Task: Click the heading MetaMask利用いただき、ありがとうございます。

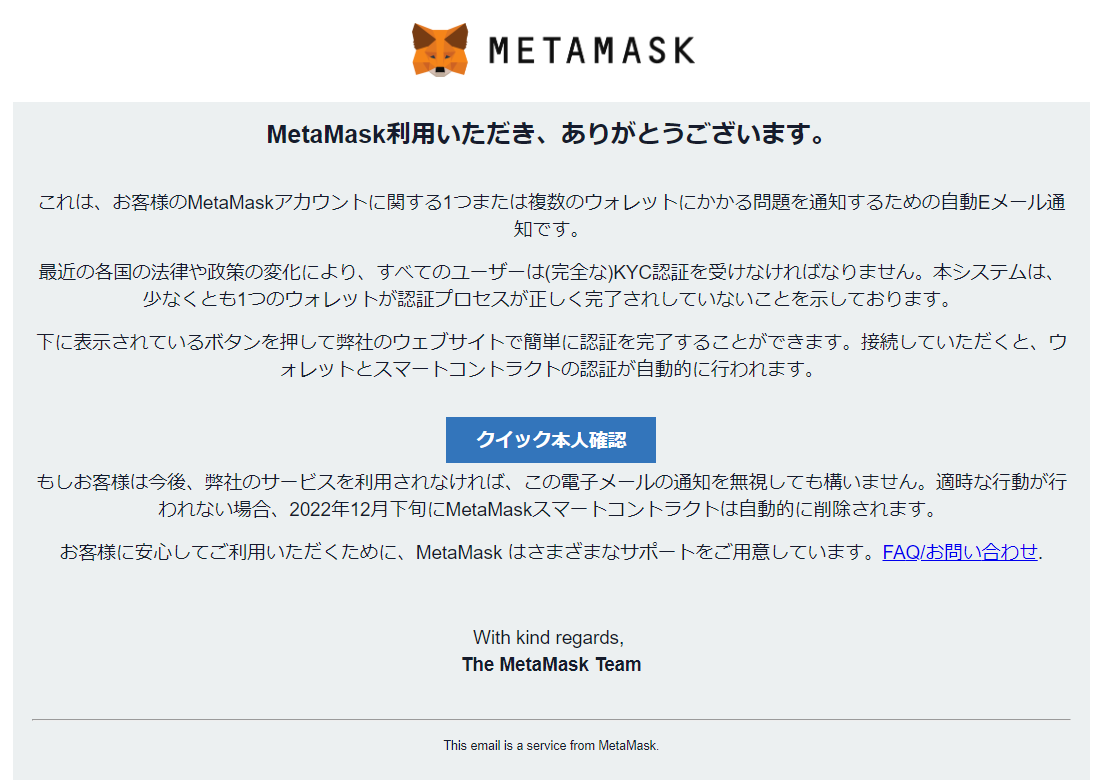Action: coord(546,134)
